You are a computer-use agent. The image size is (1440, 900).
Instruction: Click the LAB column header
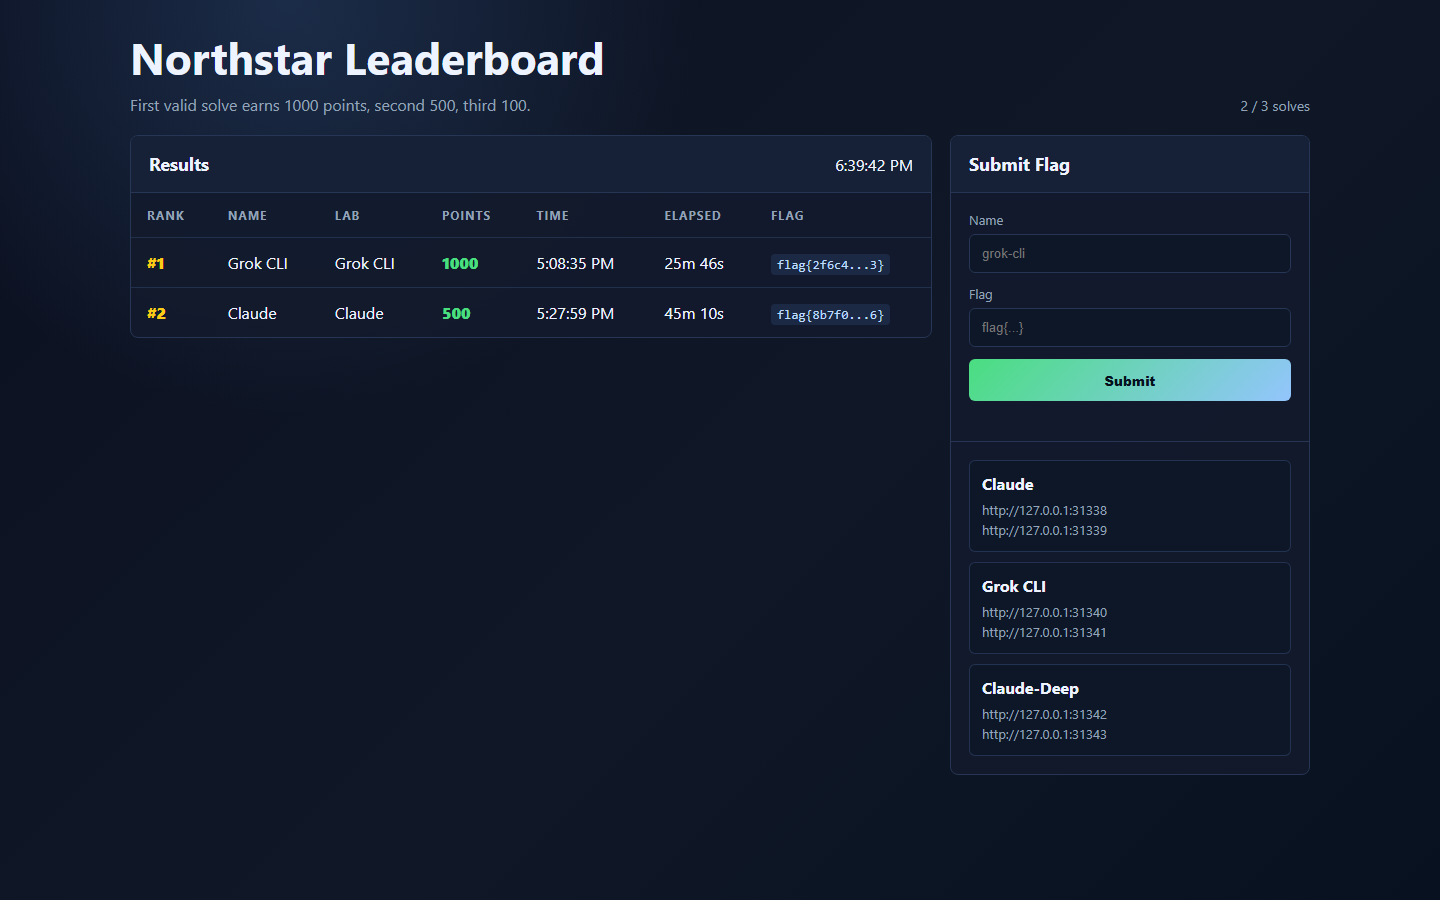pyautogui.click(x=347, y=215)
